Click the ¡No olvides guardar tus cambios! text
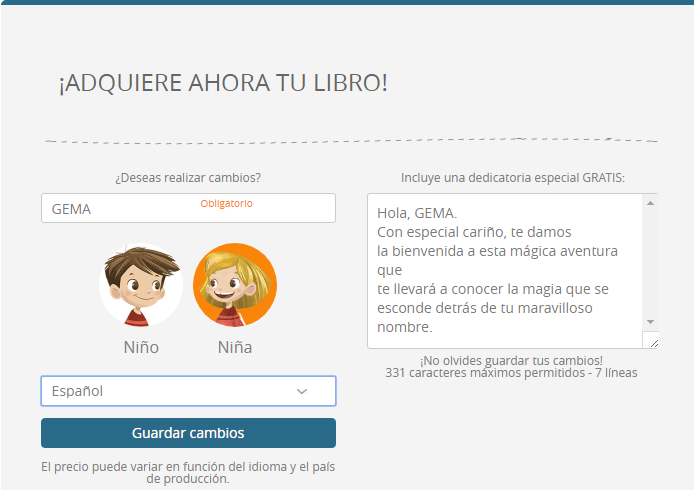Viewport: 694px width, 490px height. coord(511,360)
